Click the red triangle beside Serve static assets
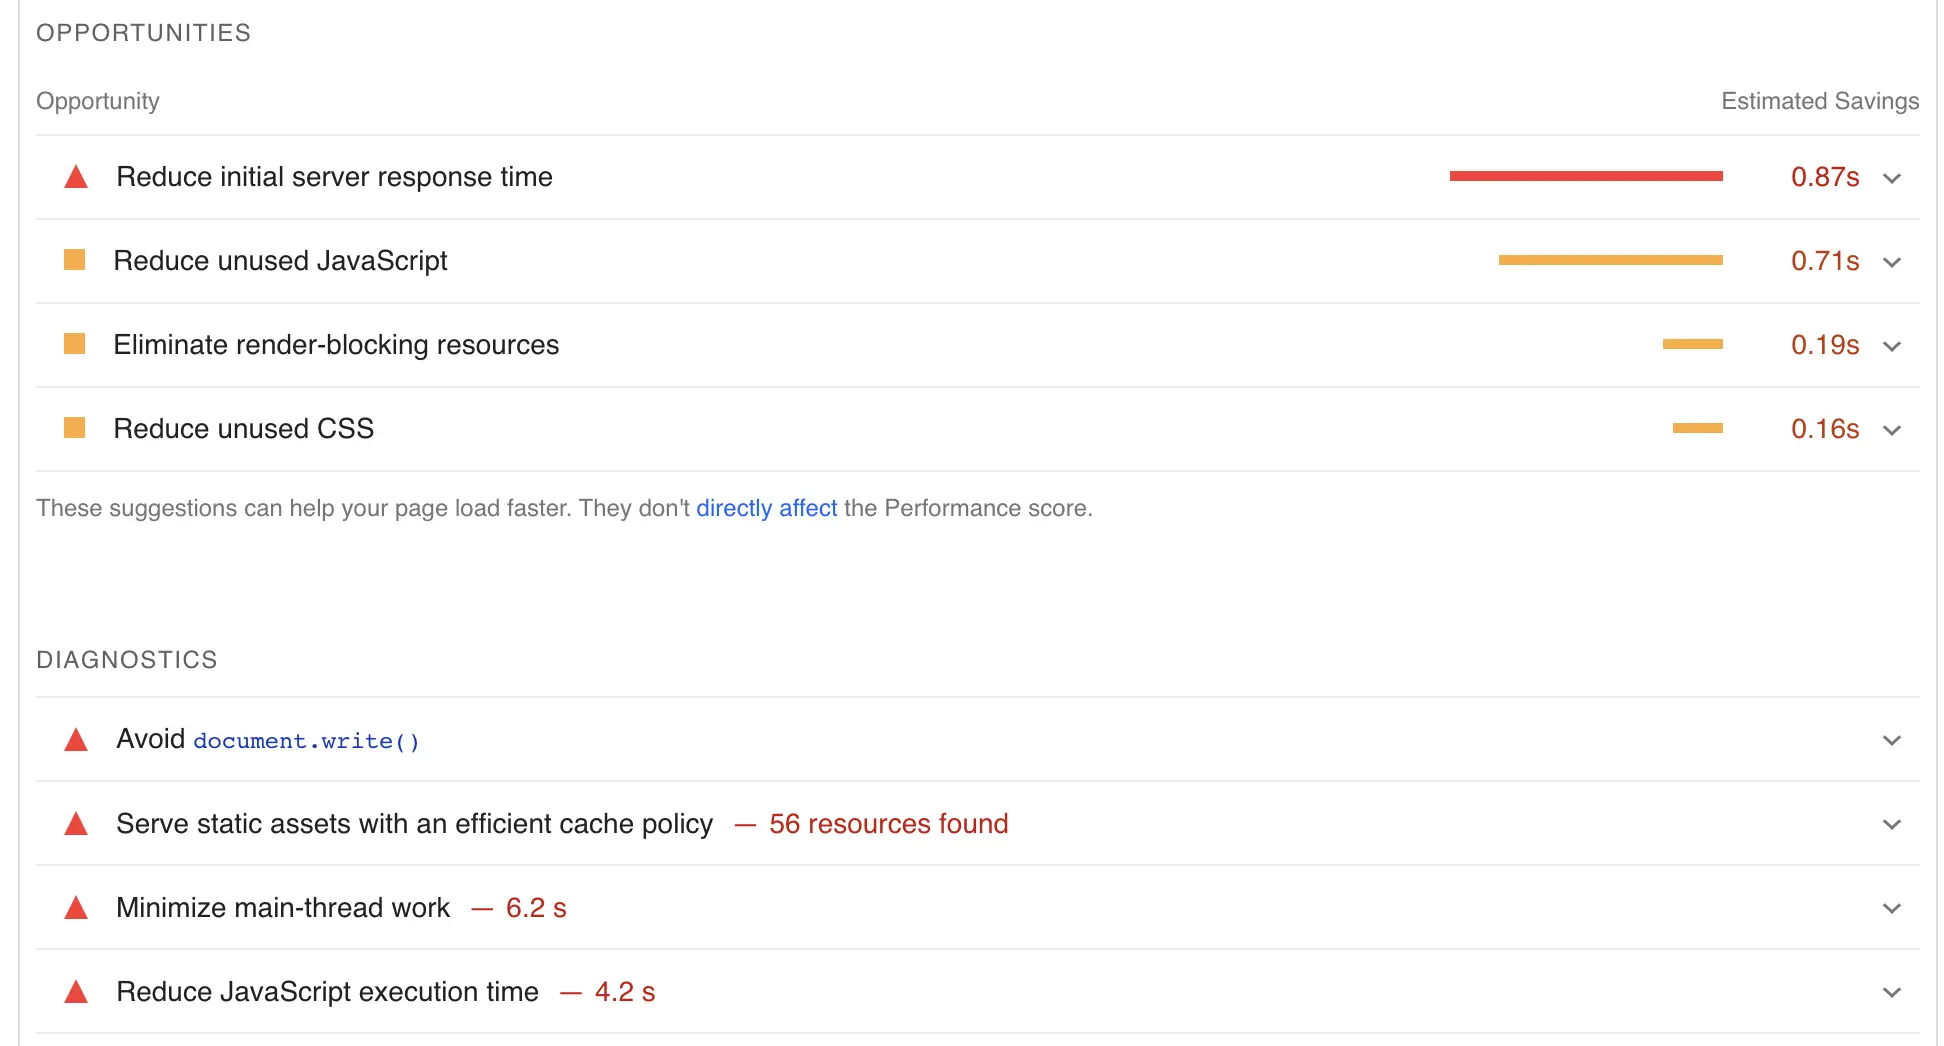Screen dimensions: 1944x1046 coord(75,823)
